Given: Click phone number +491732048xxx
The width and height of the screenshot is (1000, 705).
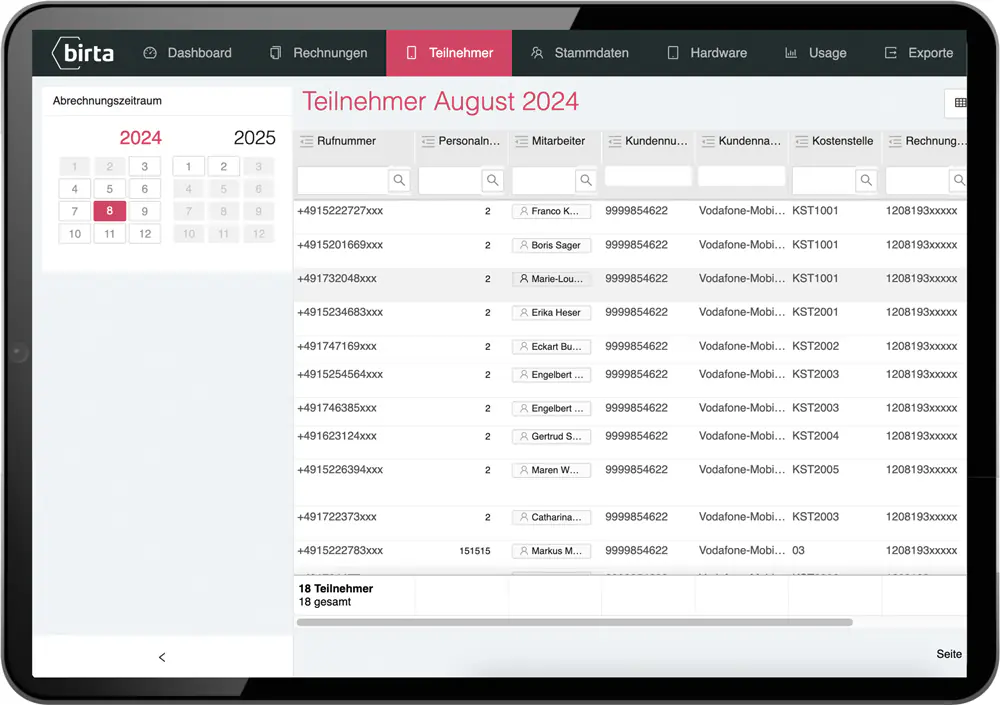Looking at the screenshot, I should point(337,279).
